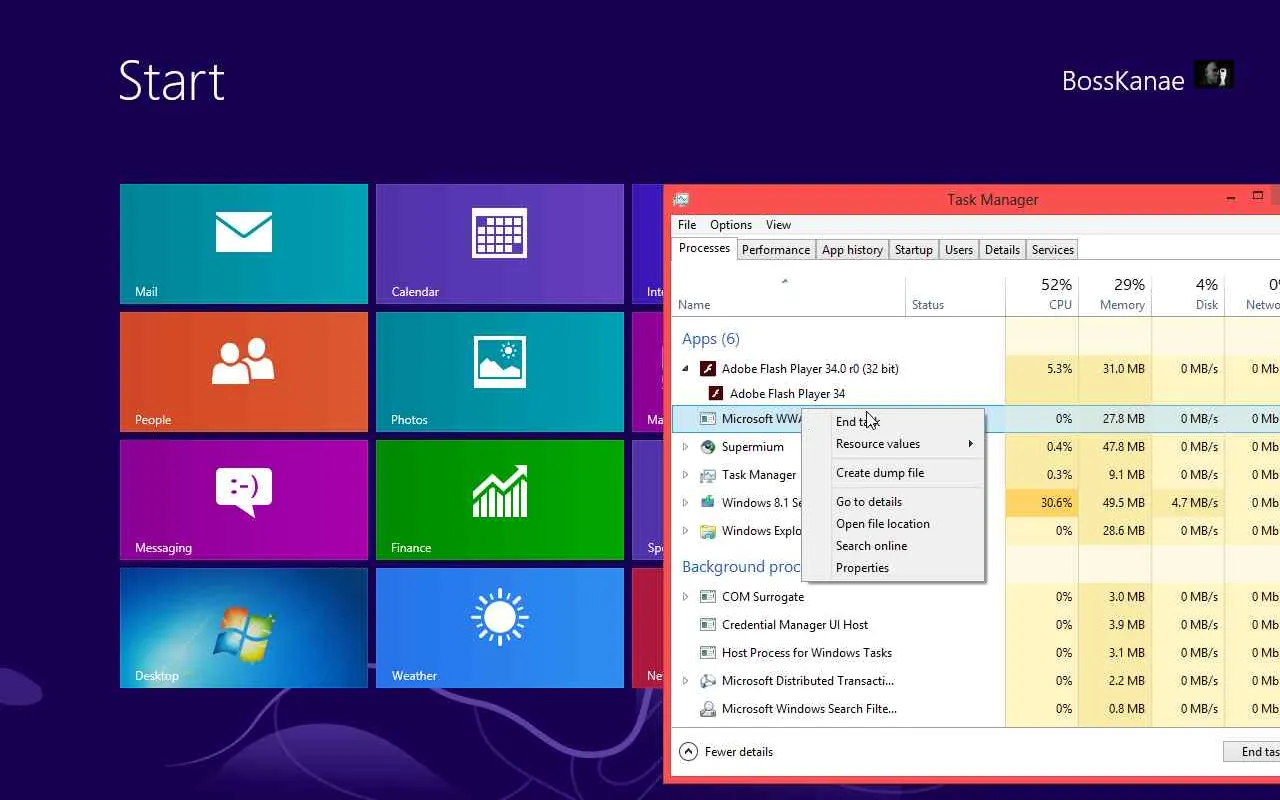Image resolution: width=1280 pixels, height=800 pixels.
Task: Expand the Supermium process group
Action: point(686,447)
